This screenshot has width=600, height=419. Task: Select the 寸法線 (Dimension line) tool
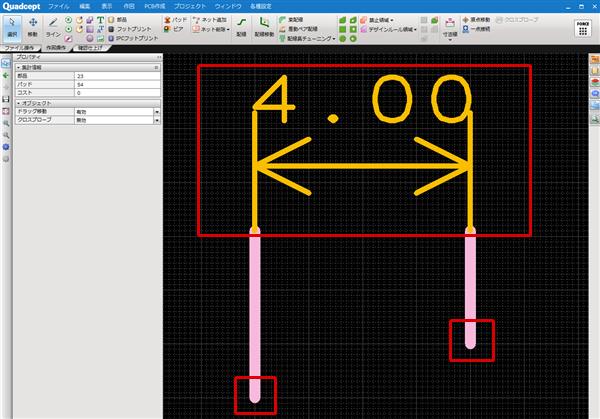click(x=451, y=27)
